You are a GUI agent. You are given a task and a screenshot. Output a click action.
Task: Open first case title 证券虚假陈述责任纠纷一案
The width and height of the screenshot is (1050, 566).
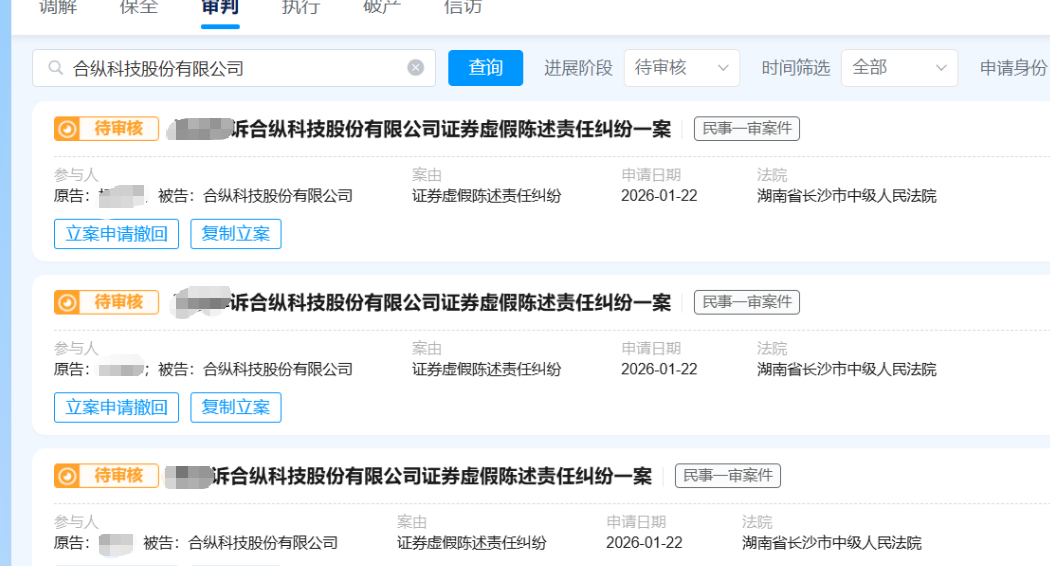556,129
